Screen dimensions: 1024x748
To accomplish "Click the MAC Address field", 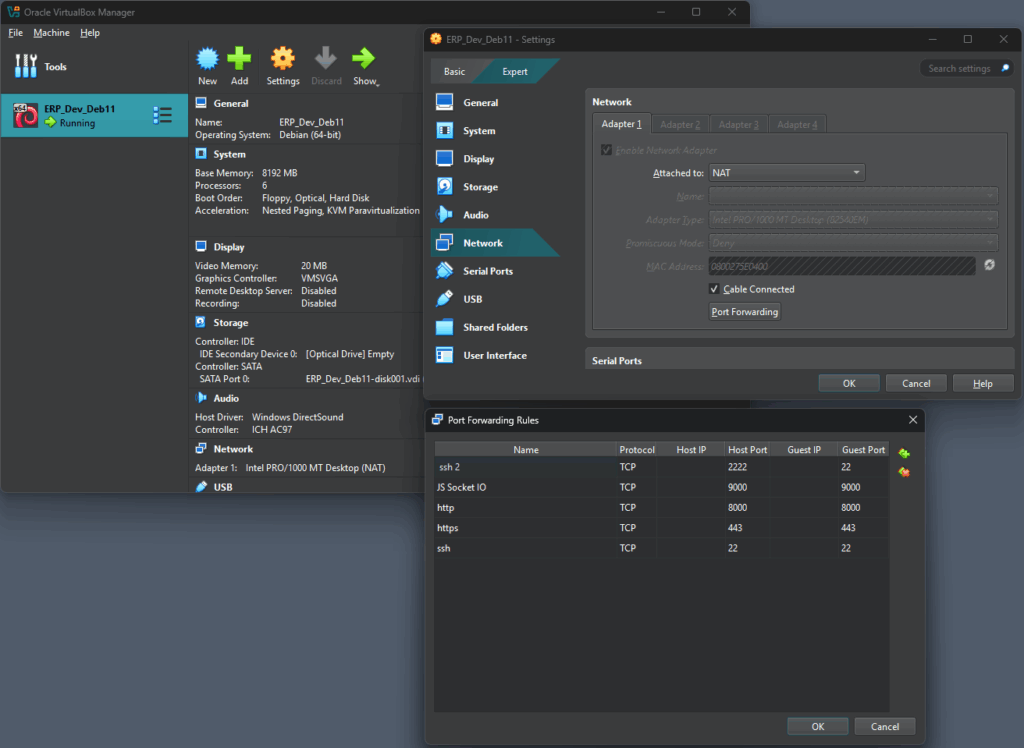I will coord(842,267).
